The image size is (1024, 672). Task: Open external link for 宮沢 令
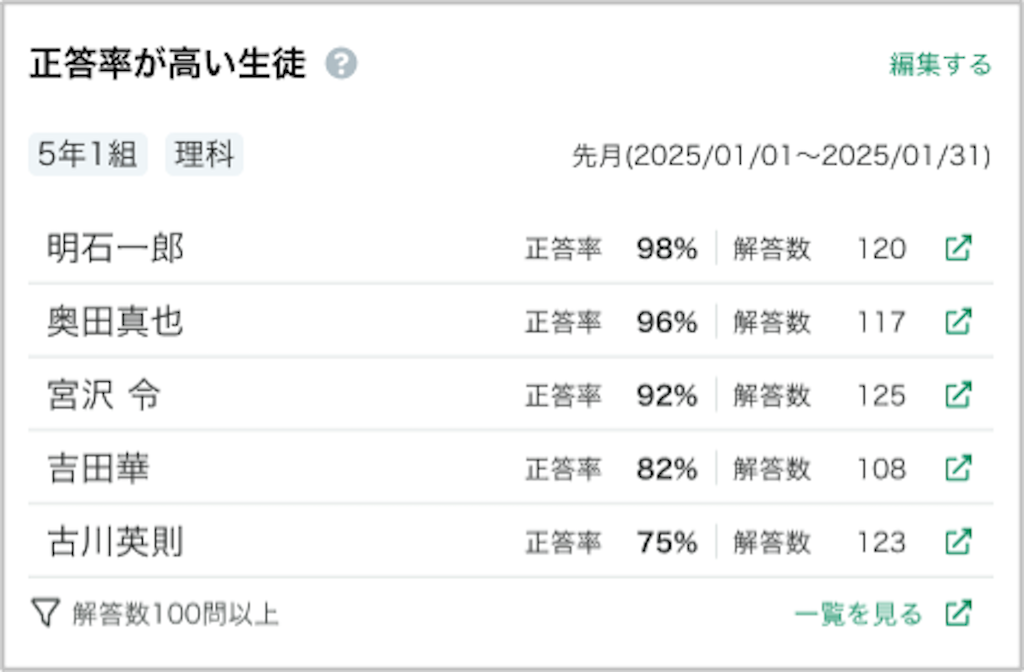(x=959, y=395)
